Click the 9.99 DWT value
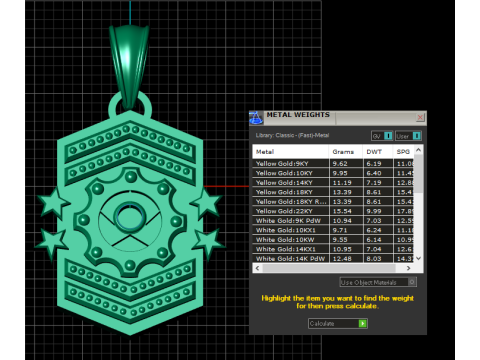480x360 pixels. (x=374, y=211)
